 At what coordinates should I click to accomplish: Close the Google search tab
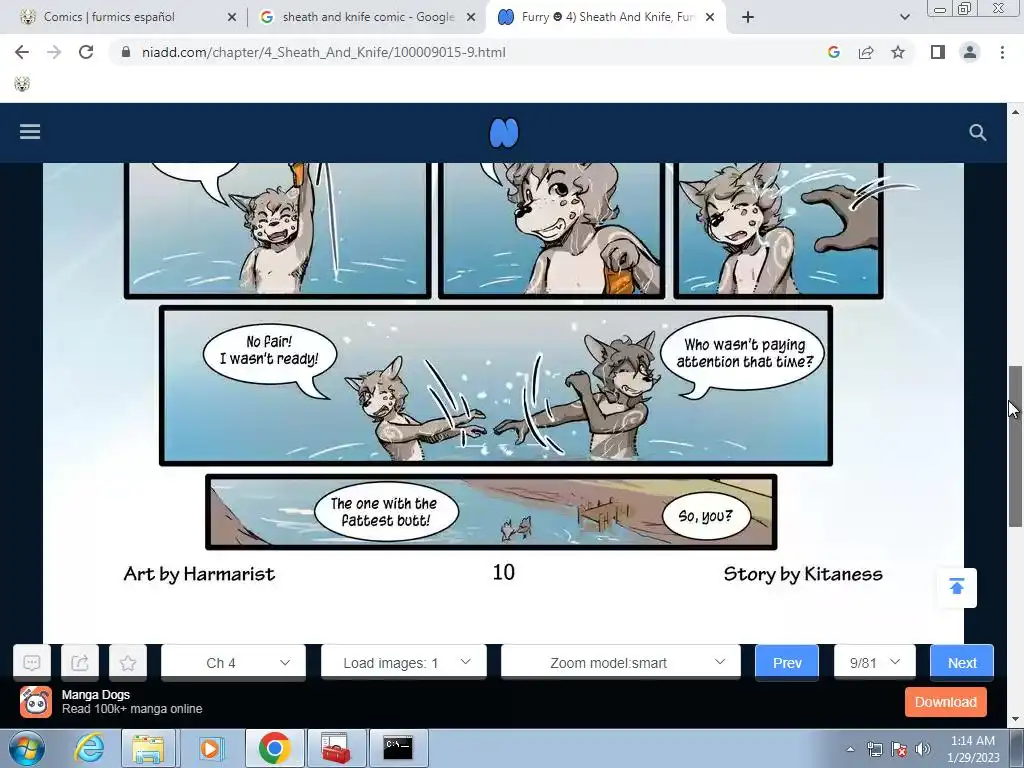pos(471,17)
